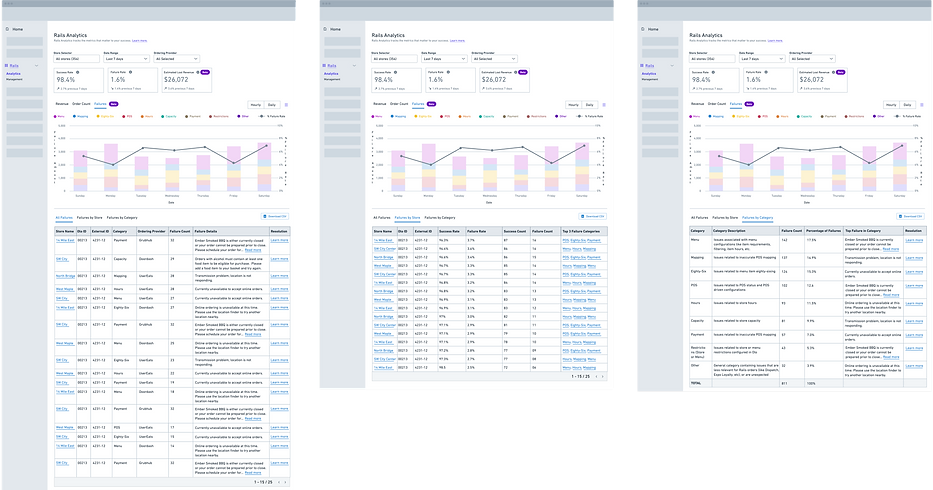Click Estimated Lost Revenue info icon, Failures by Category mockup
Screen dimensions: 933x490
coord(834,72)
